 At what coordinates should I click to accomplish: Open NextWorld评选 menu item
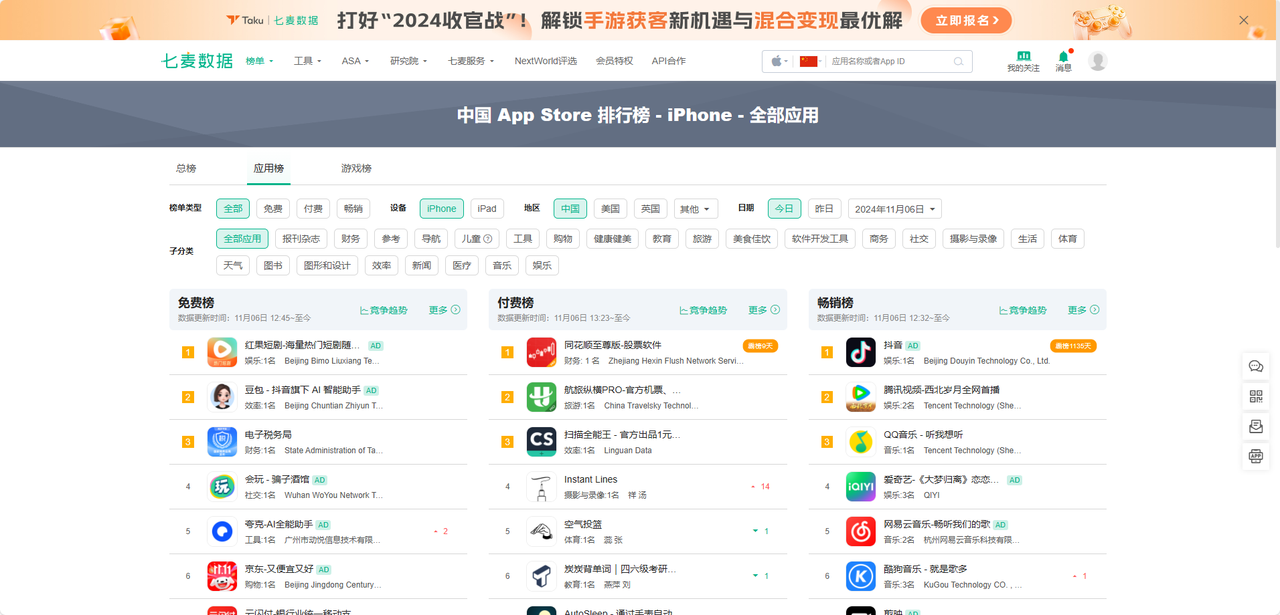546,61
